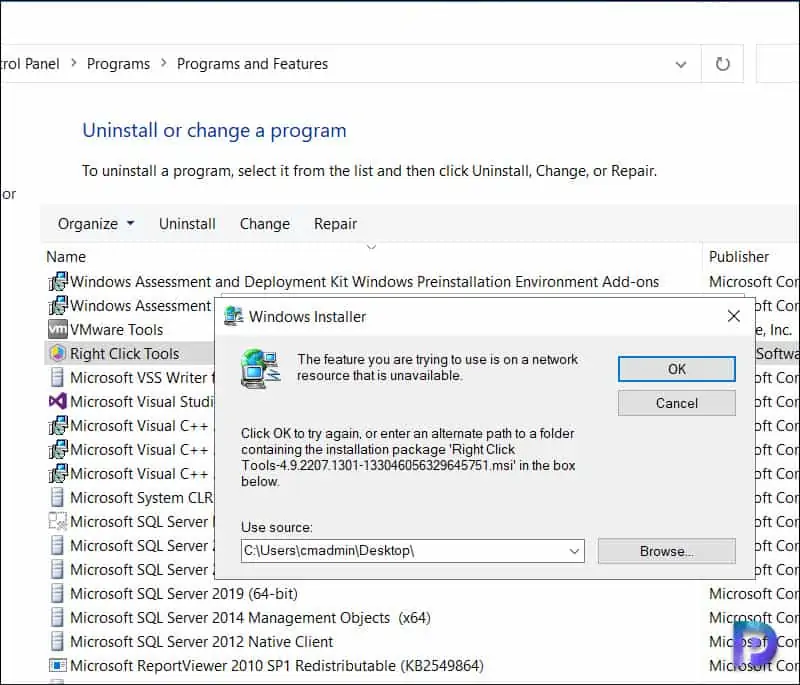Select the Right Click Tools entry
Image resolution: width=800 pixels, height=685 pixels.
124,353
